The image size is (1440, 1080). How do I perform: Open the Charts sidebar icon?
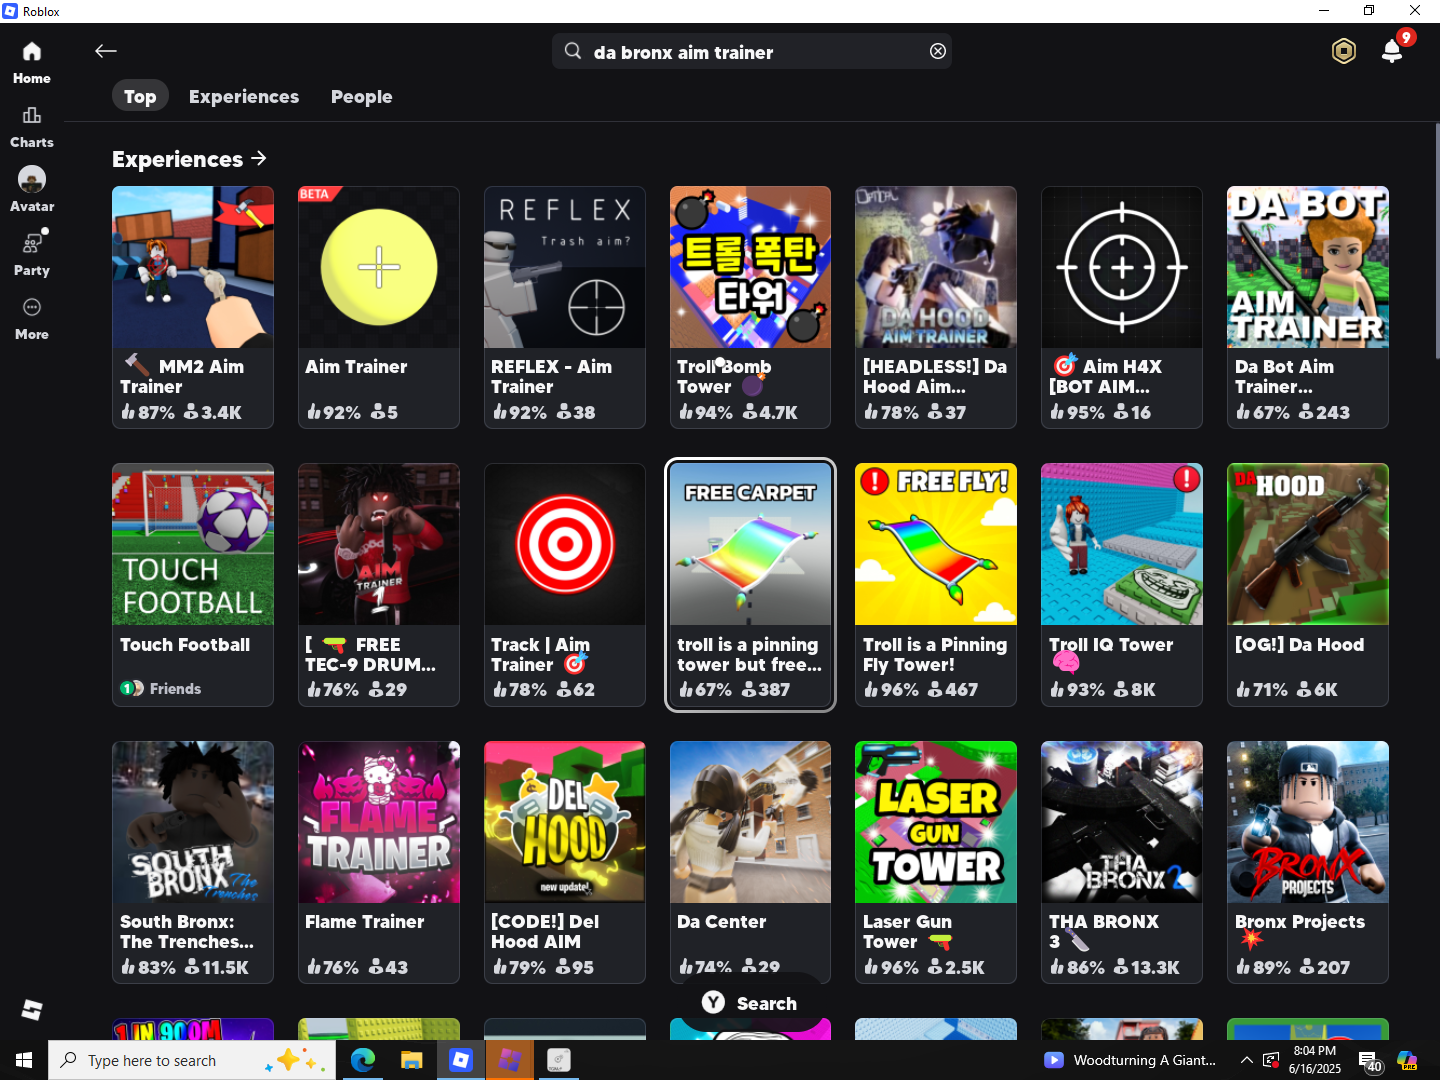(32, 127)
